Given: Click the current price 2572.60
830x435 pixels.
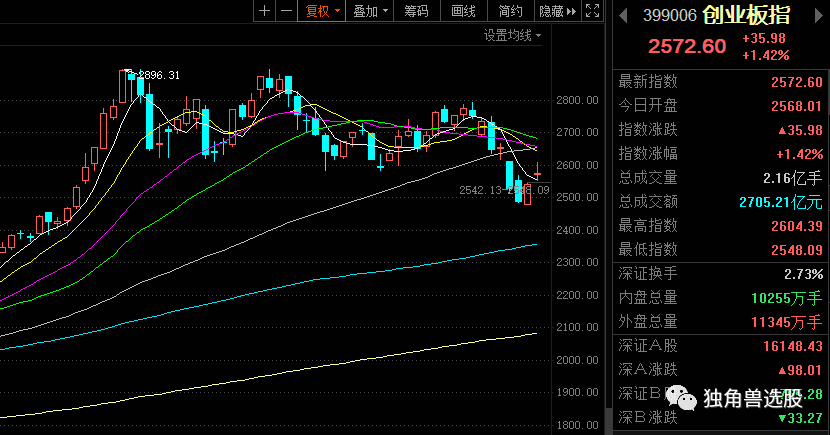Looking at the screenshot, I should 687,47.
